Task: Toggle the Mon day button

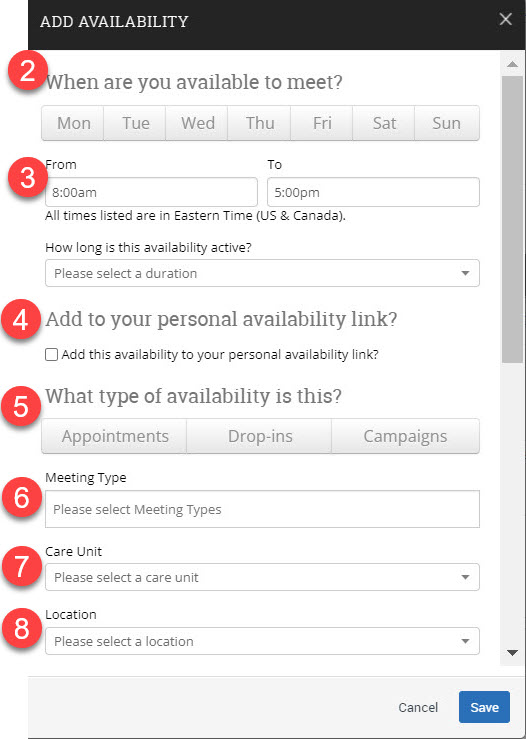Action: click(x=73, y=123)
